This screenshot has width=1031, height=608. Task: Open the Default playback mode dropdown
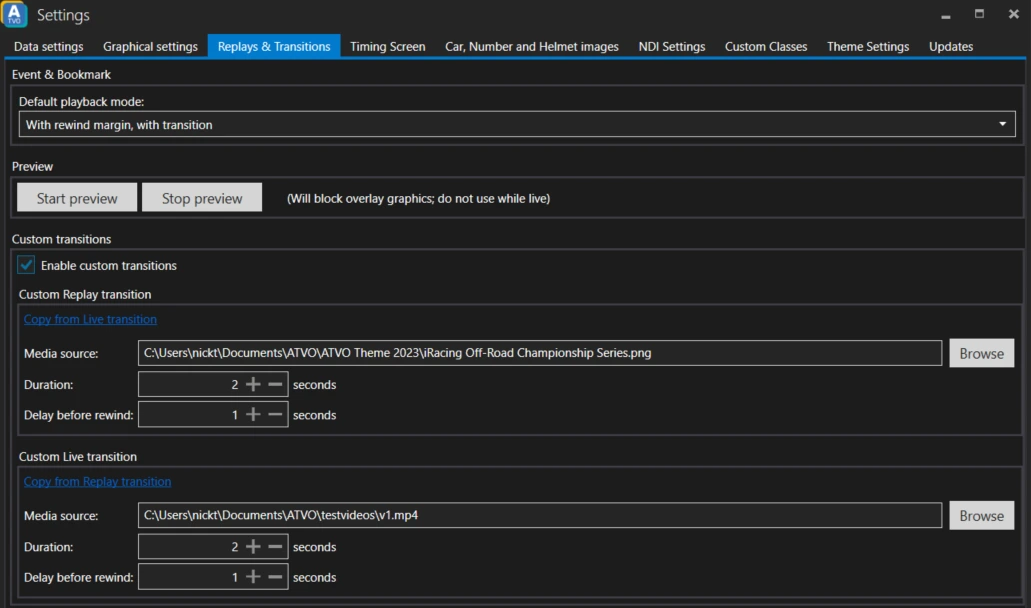[x=517, y=124]
